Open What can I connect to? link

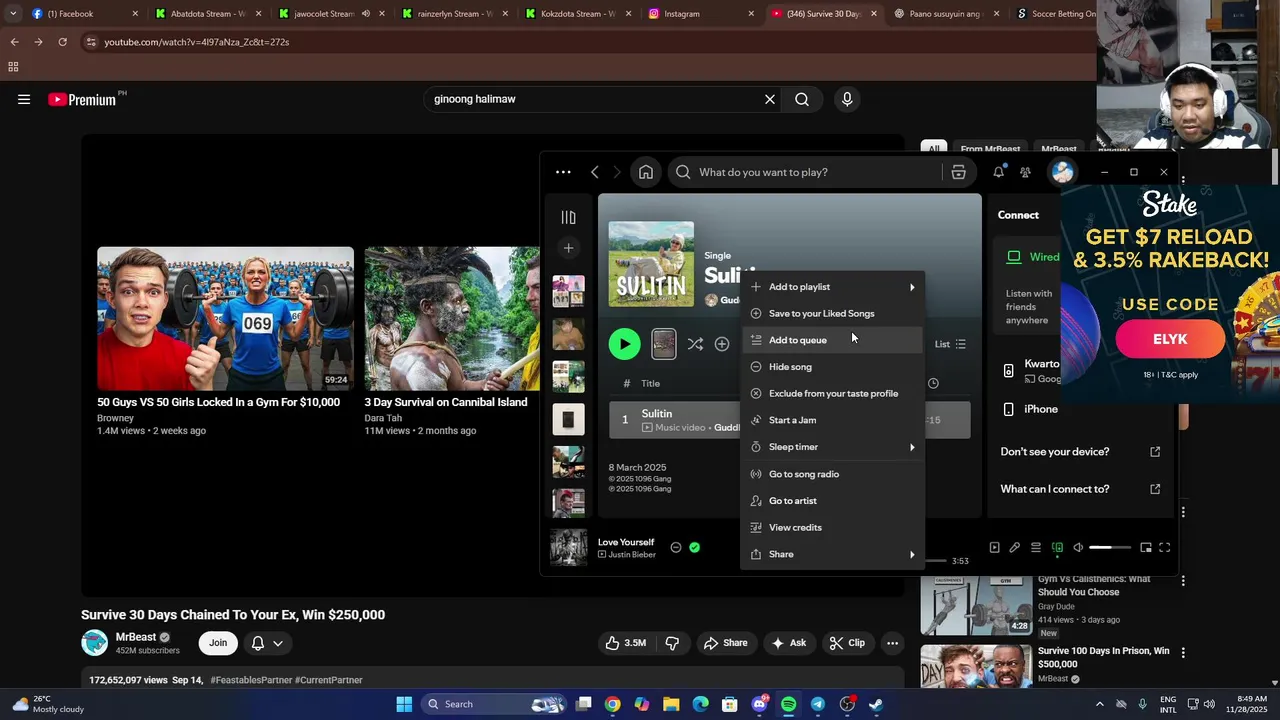point(1080,489)
